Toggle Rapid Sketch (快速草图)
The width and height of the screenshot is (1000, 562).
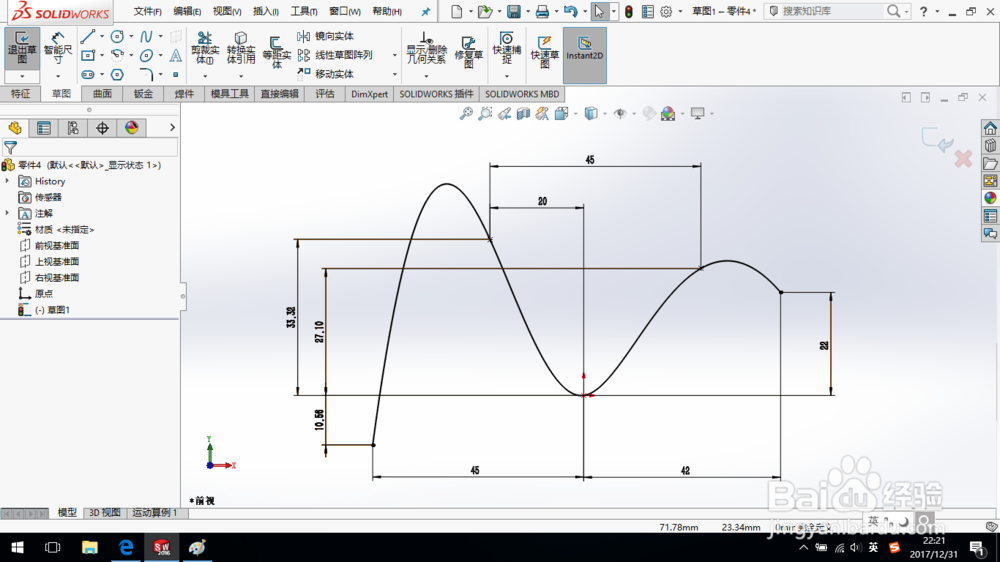click(x=545, y=51)
